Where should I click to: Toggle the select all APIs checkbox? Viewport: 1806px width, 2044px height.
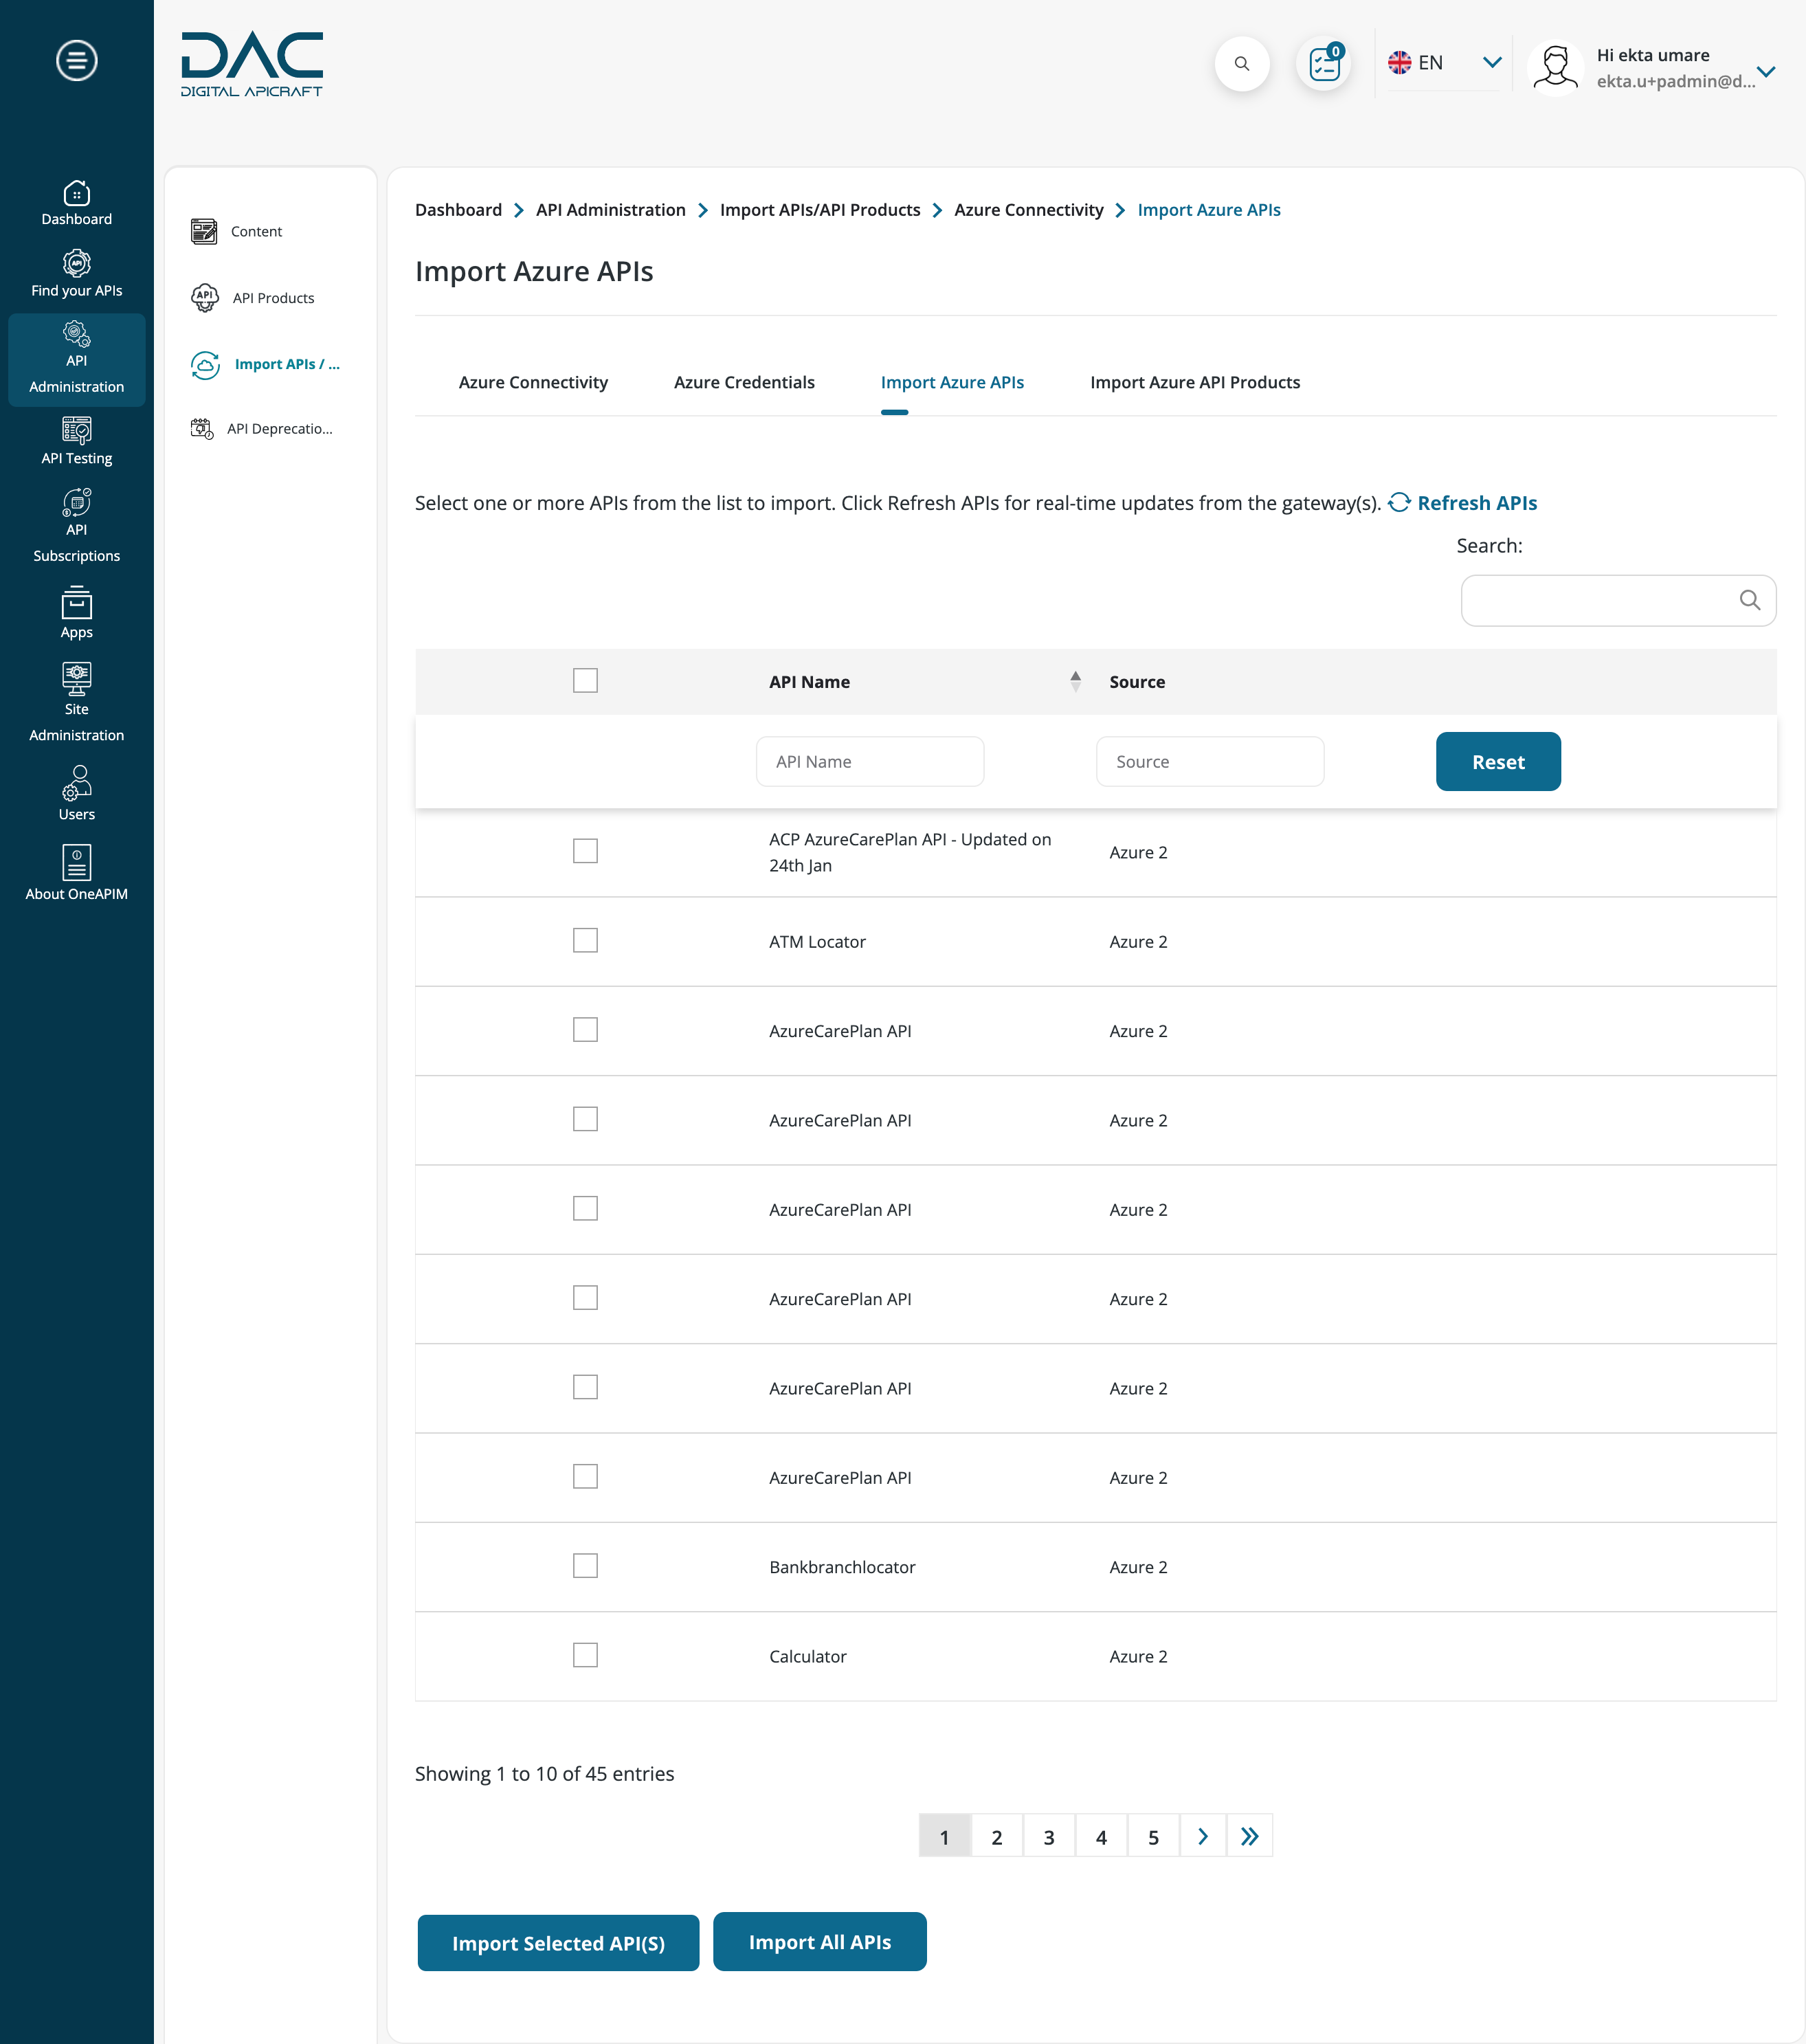586,680
